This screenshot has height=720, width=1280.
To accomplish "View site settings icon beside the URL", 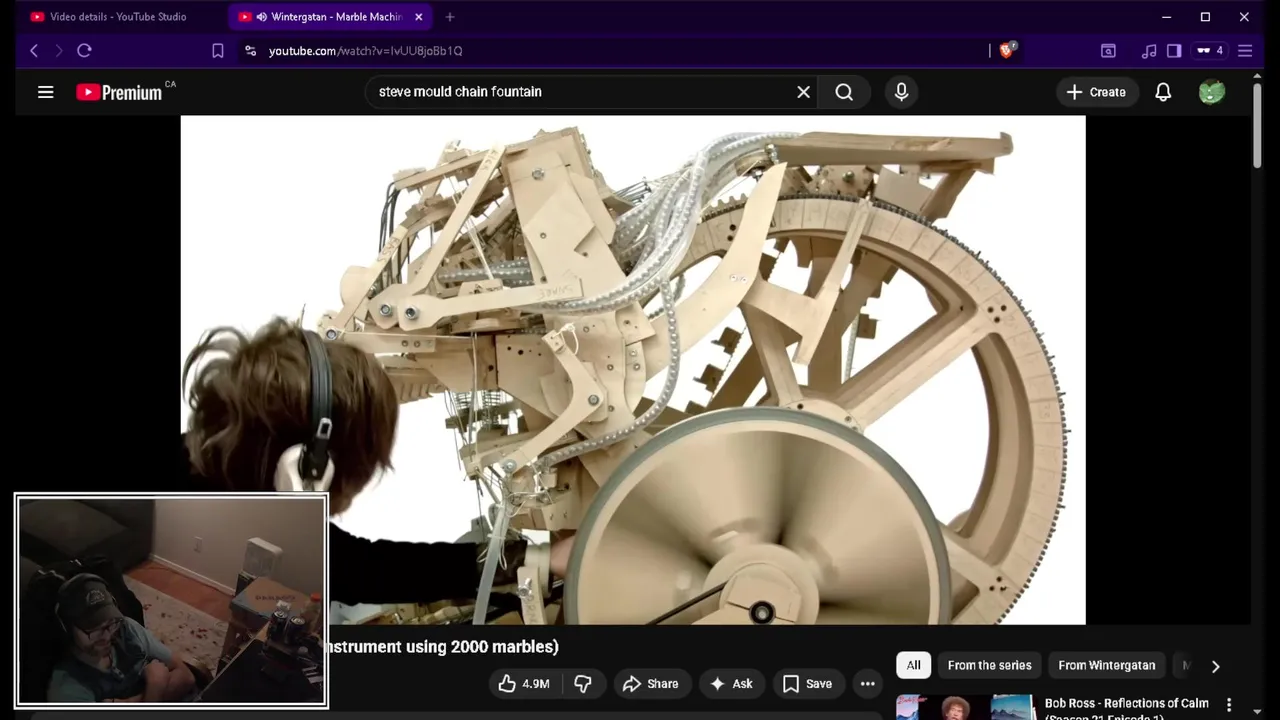I will (x=250, y=50).
